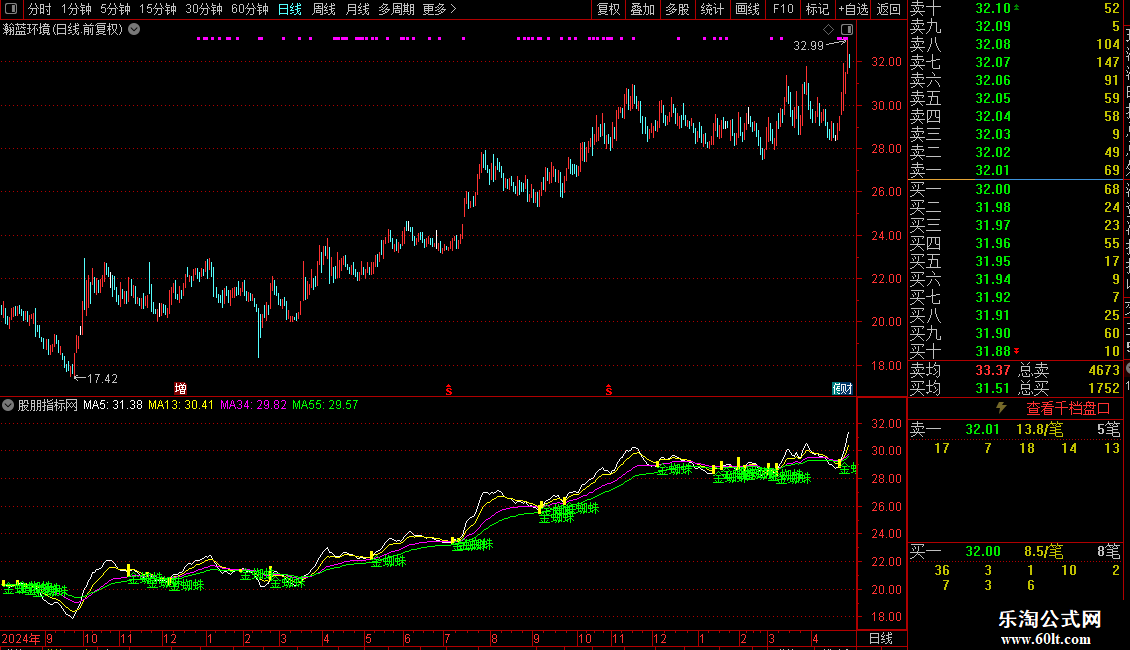Select 买五 price 31.95 row

[x=1015, y=261]
